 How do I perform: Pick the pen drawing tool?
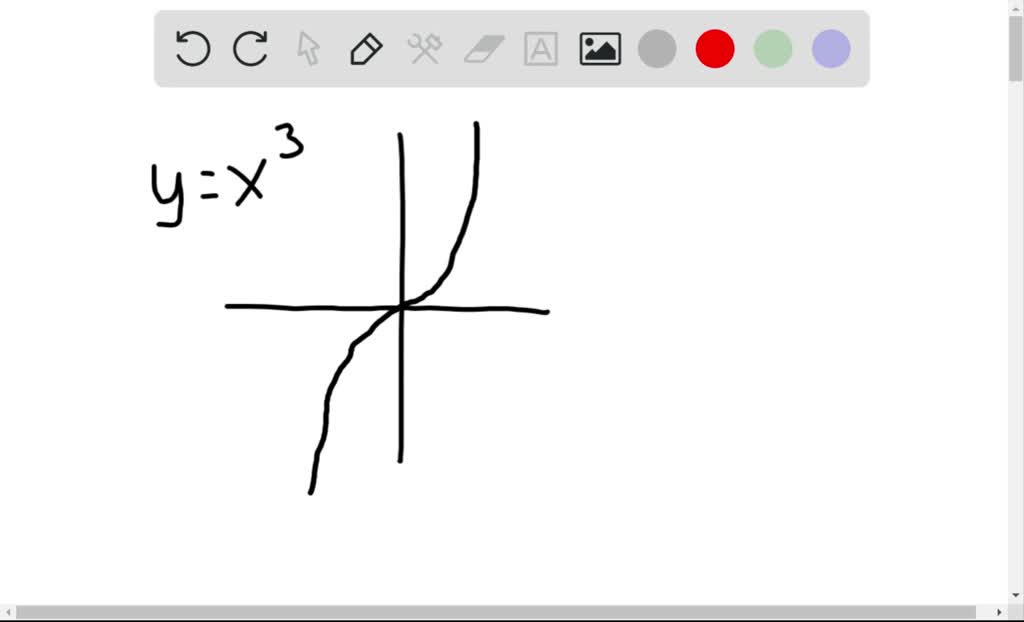pos(365,47)
